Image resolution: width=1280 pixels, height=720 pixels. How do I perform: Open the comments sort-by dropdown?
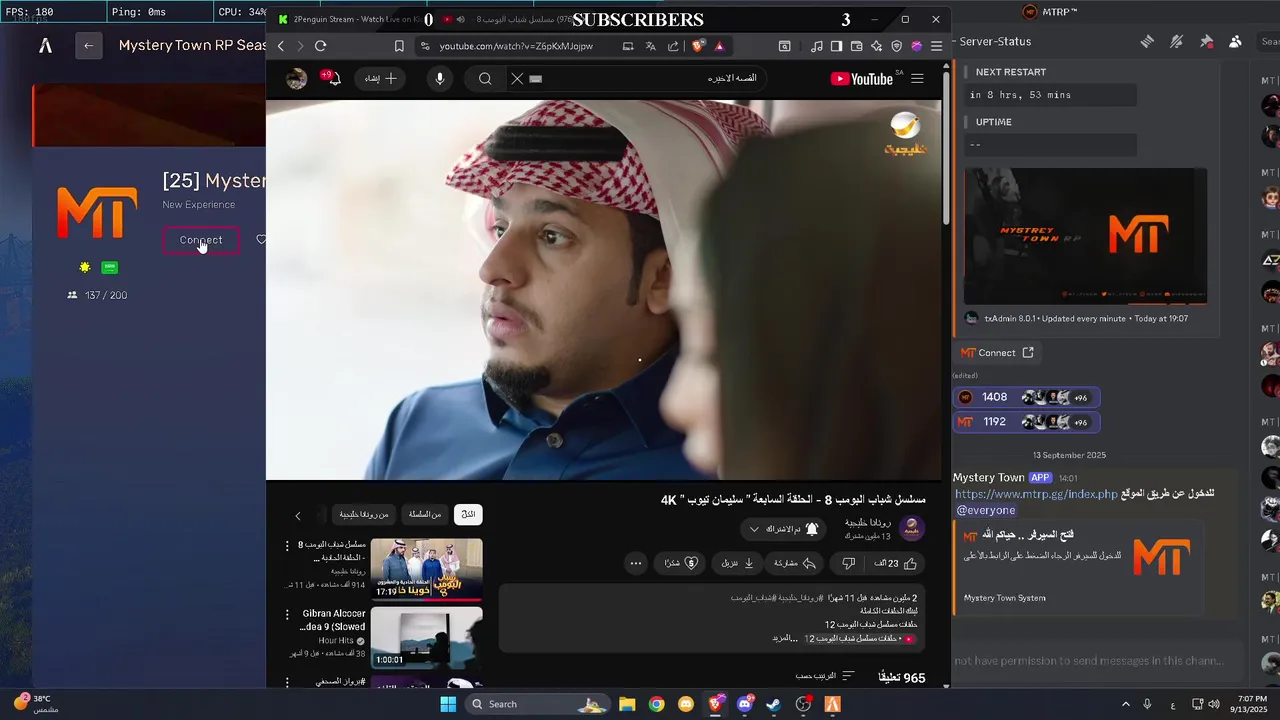(x=825, y=676)
